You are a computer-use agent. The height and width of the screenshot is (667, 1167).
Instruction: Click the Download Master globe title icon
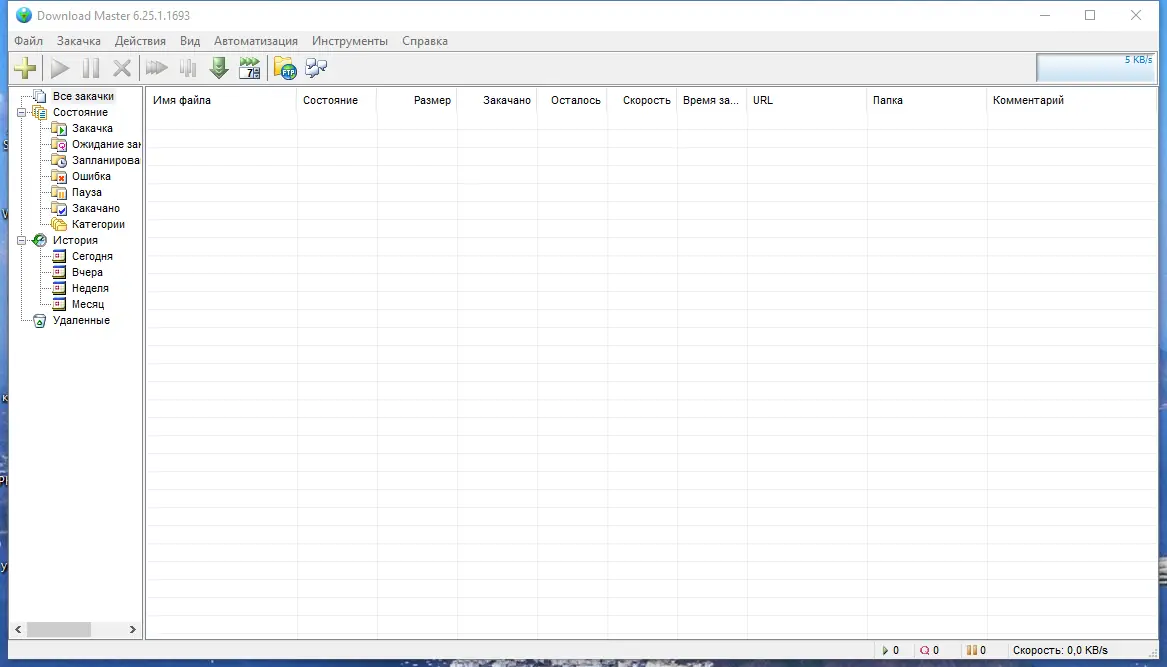click(24, 16)
